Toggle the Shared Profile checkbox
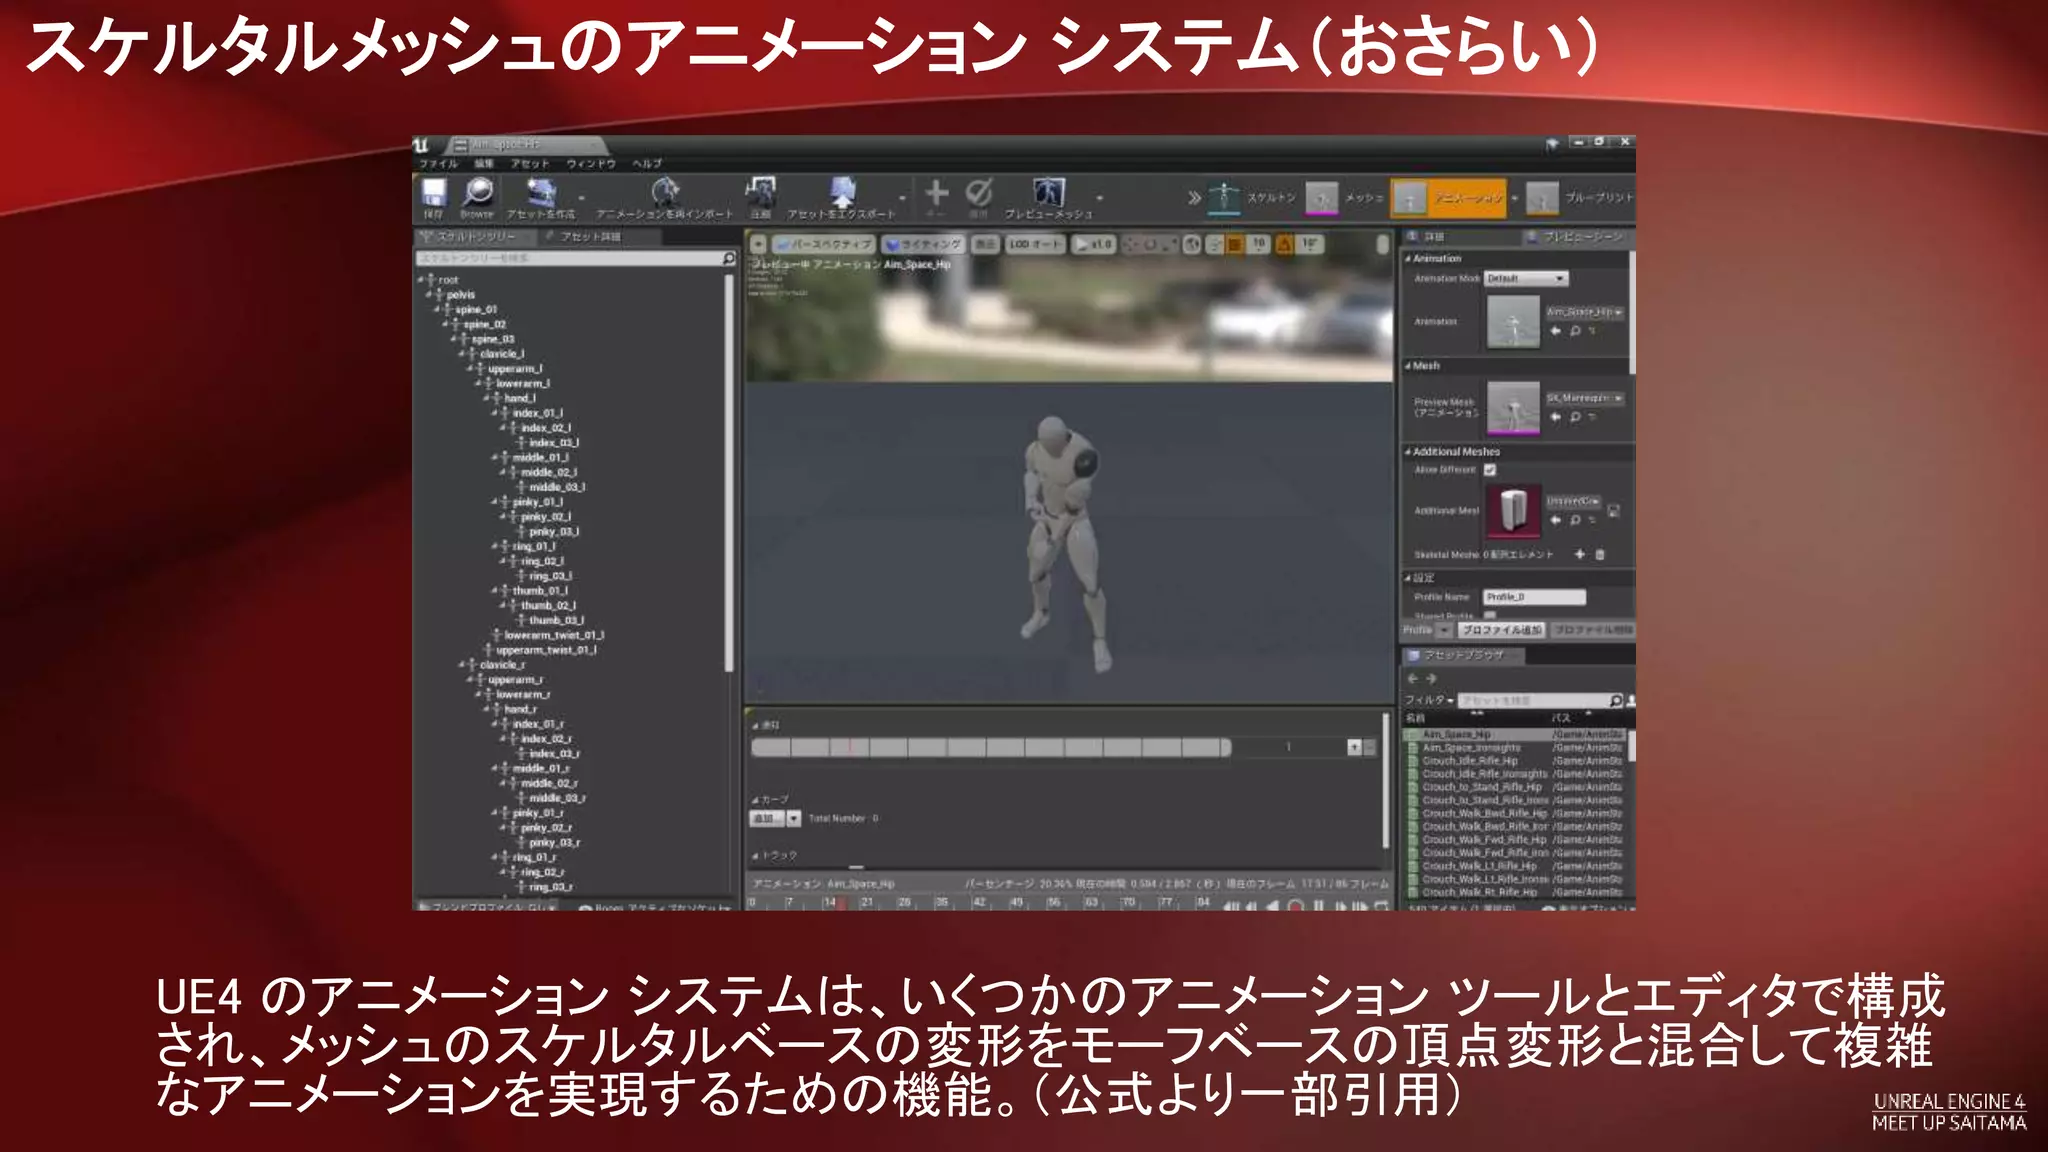Screen dimensions: 2048x1152 [x=1490, y=615]
